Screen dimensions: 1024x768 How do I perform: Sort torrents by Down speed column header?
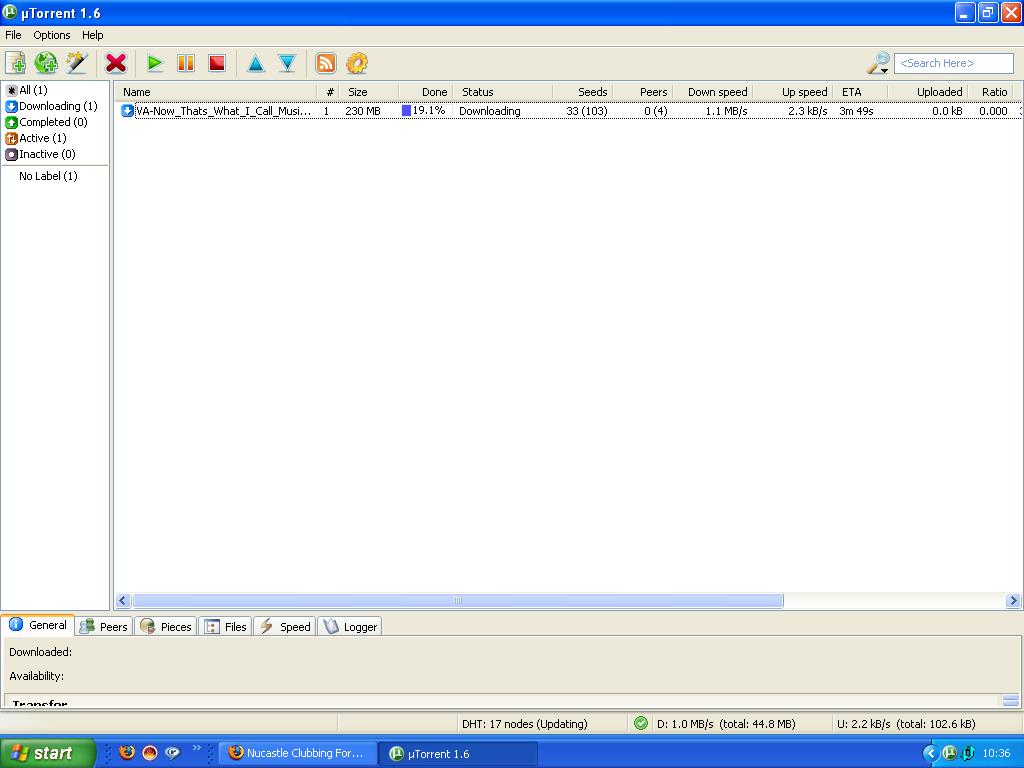click(717, 92)
